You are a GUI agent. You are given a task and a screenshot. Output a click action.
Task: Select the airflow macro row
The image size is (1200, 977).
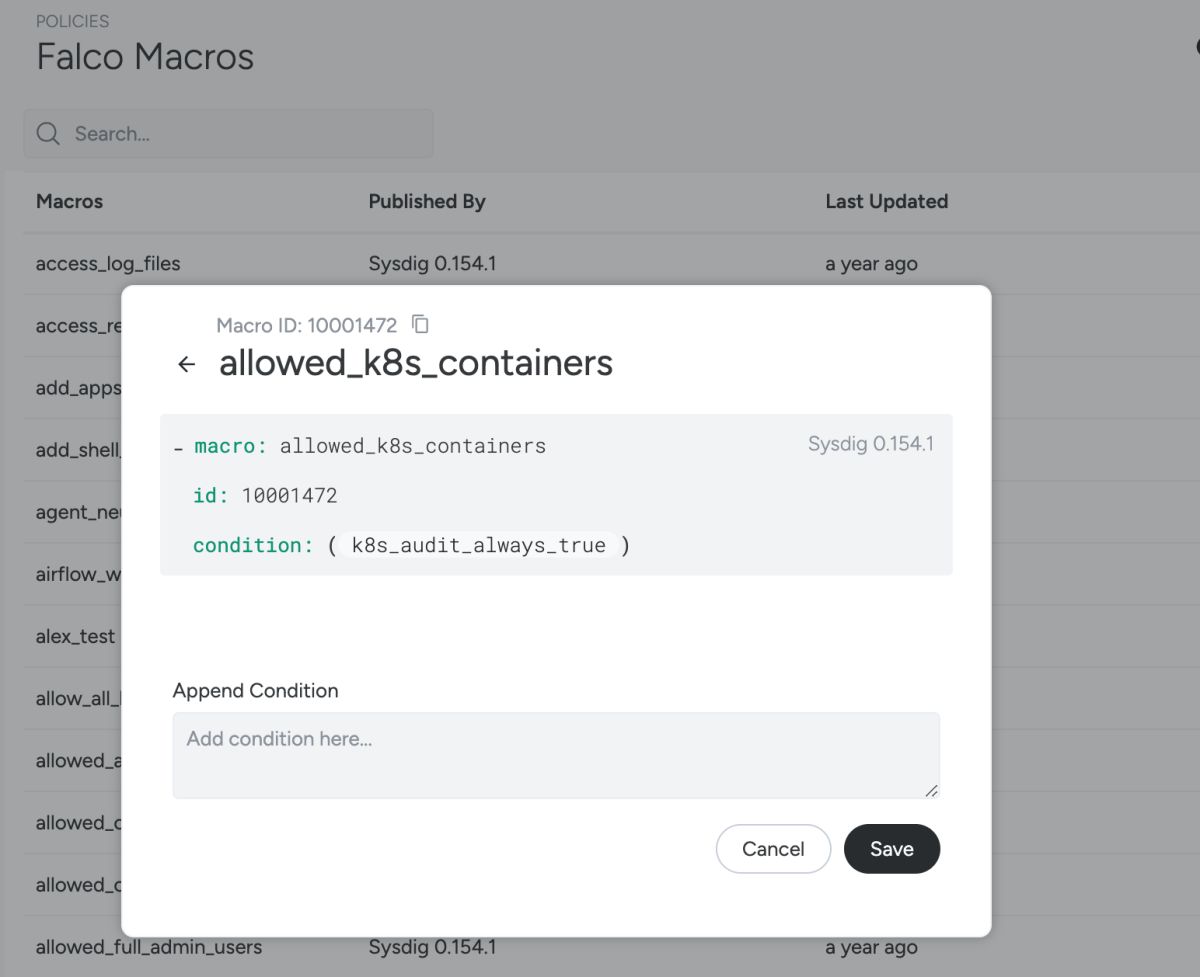click(78, 574)
